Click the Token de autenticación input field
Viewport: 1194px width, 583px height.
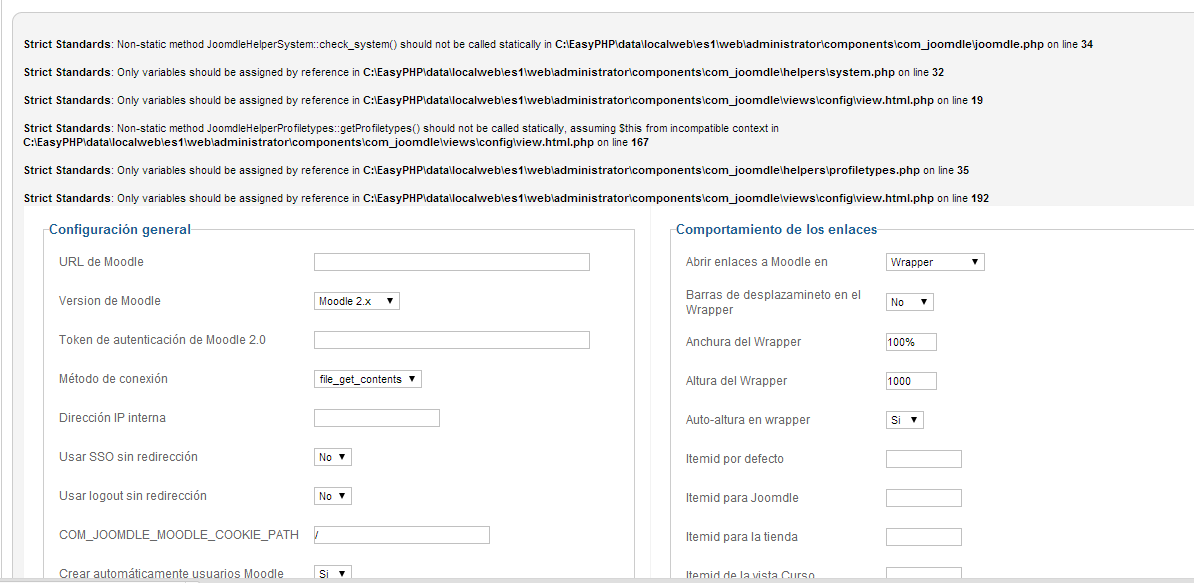[x=451, y=340]
